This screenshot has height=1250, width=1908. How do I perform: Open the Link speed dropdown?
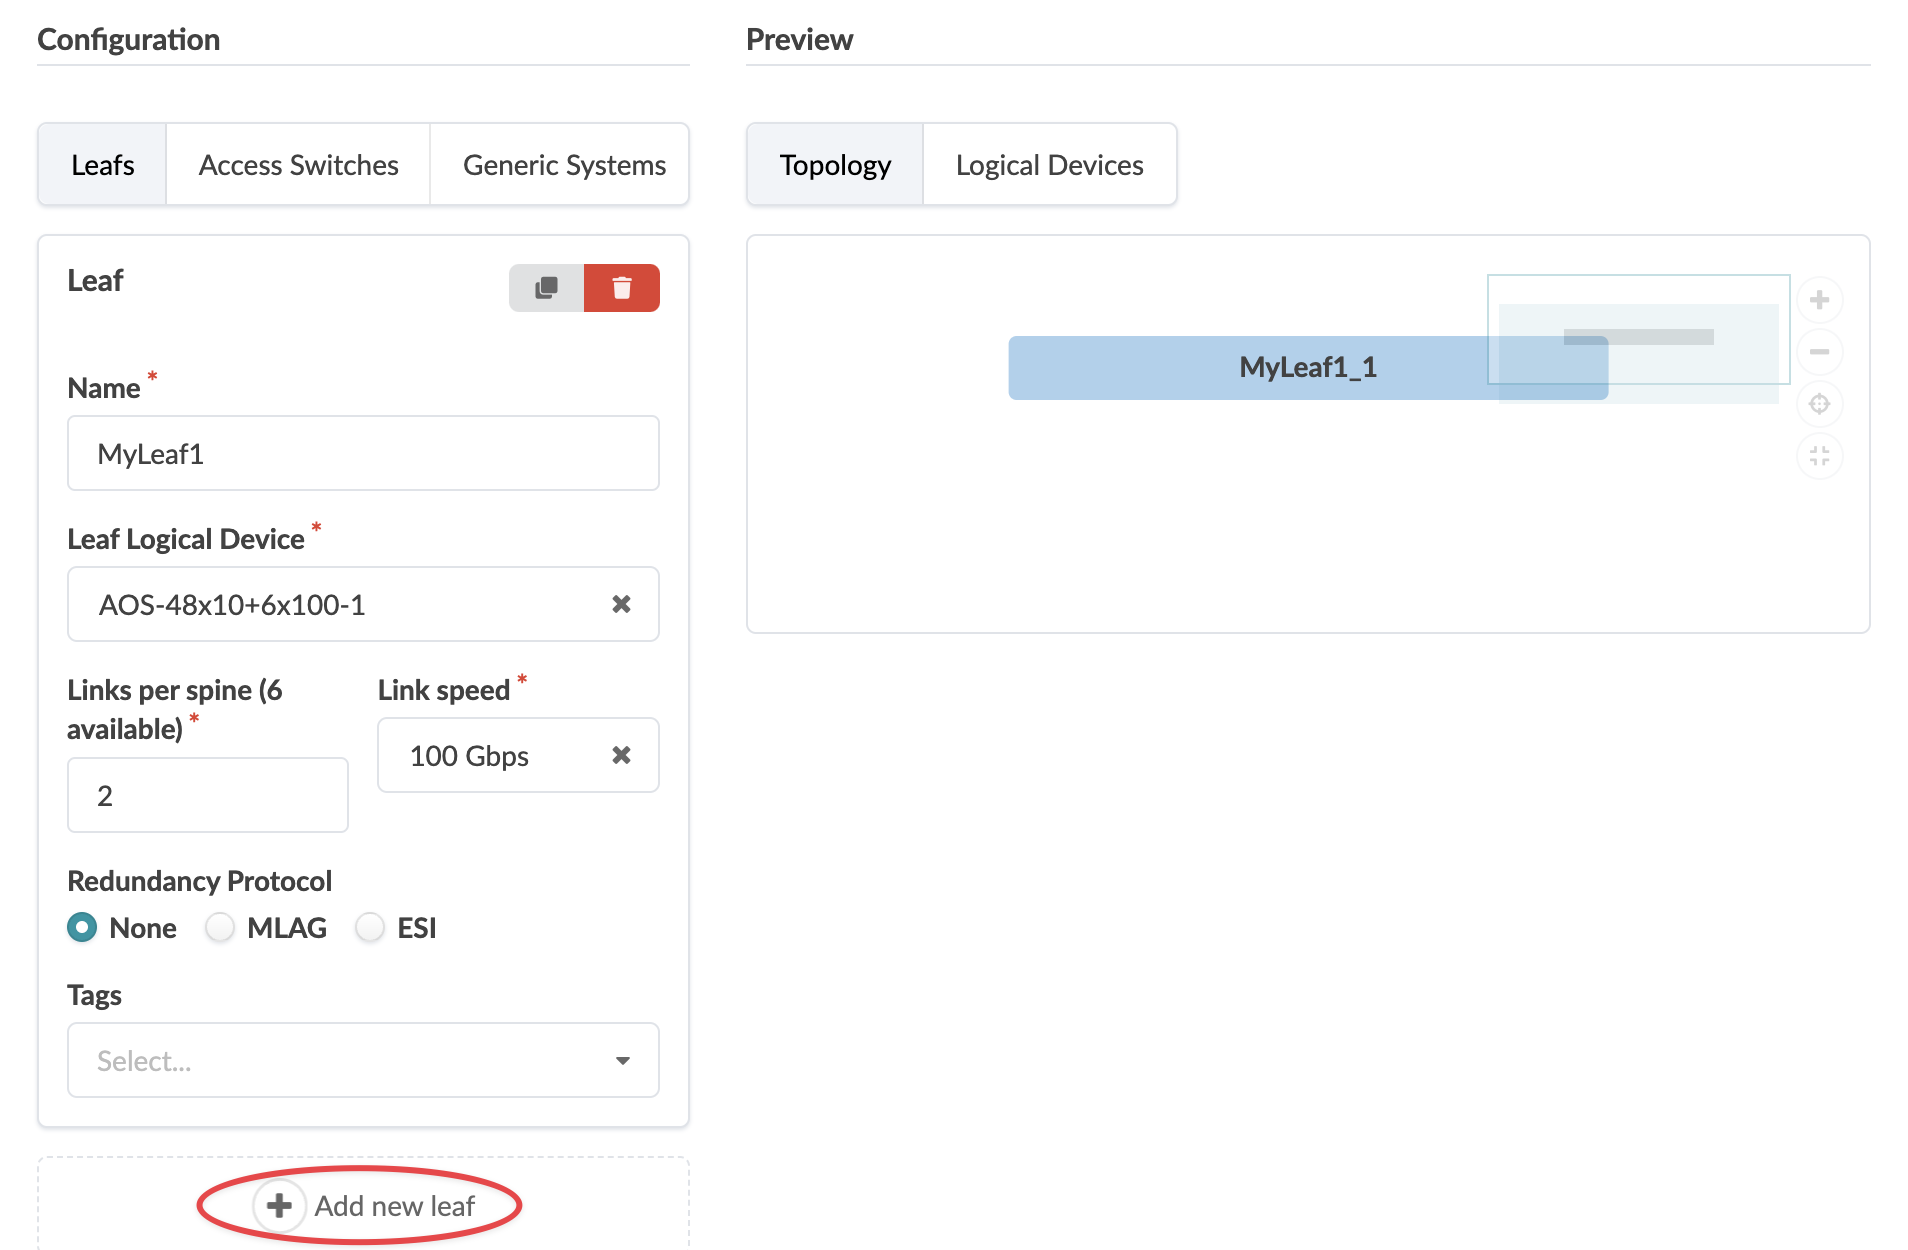point(495,755)
